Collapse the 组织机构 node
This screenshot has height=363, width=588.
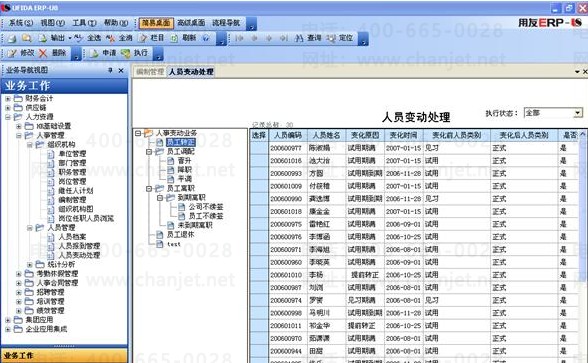[30, 145]
